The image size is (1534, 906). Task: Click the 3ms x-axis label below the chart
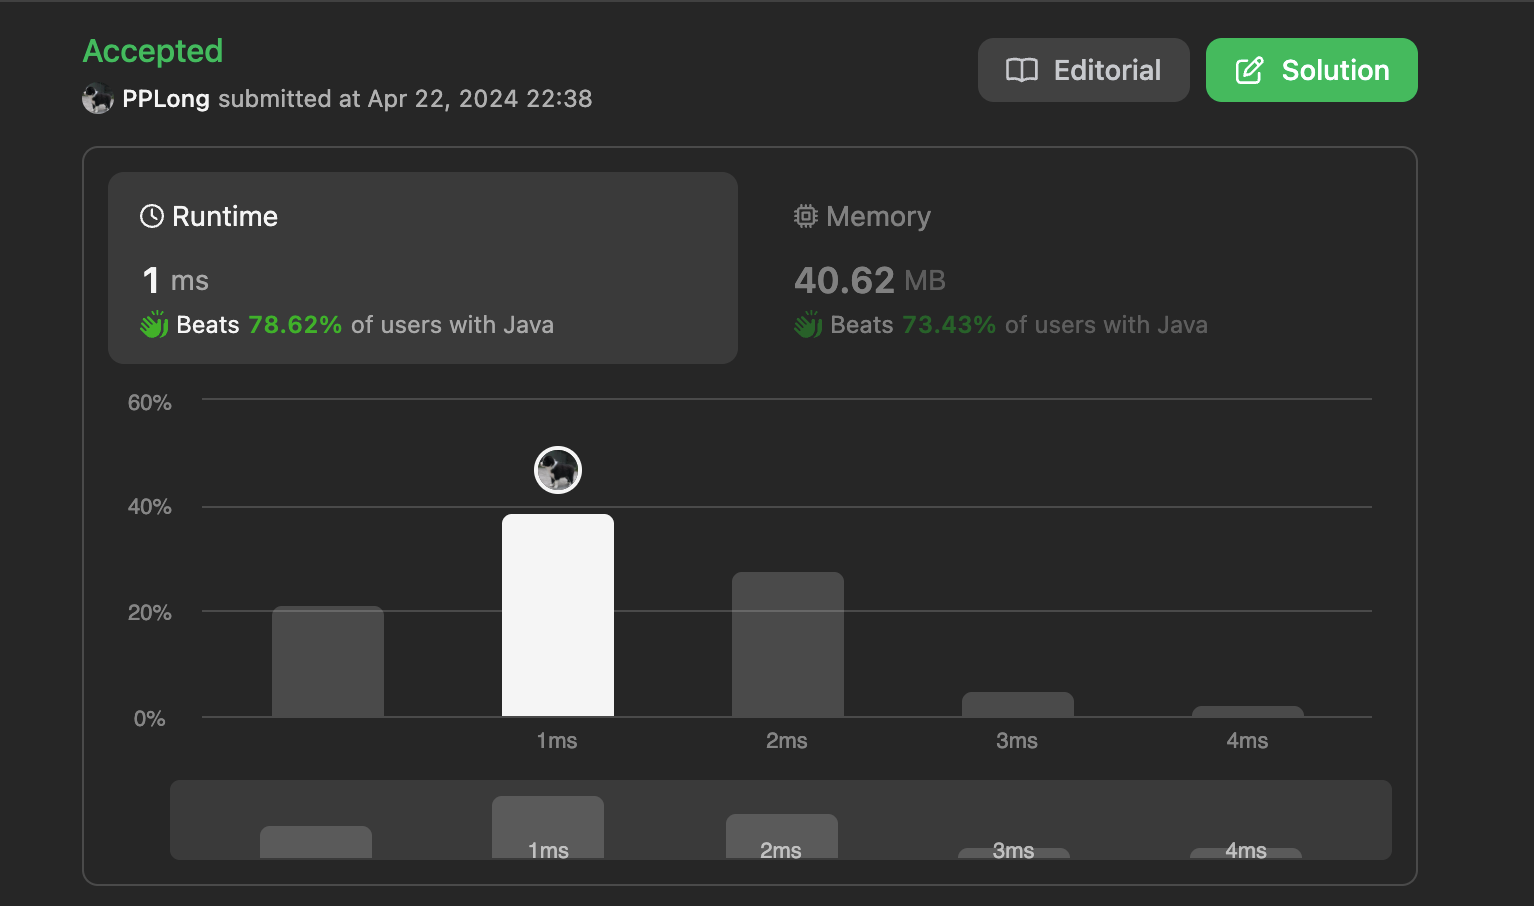click(x=1017, y=741)
